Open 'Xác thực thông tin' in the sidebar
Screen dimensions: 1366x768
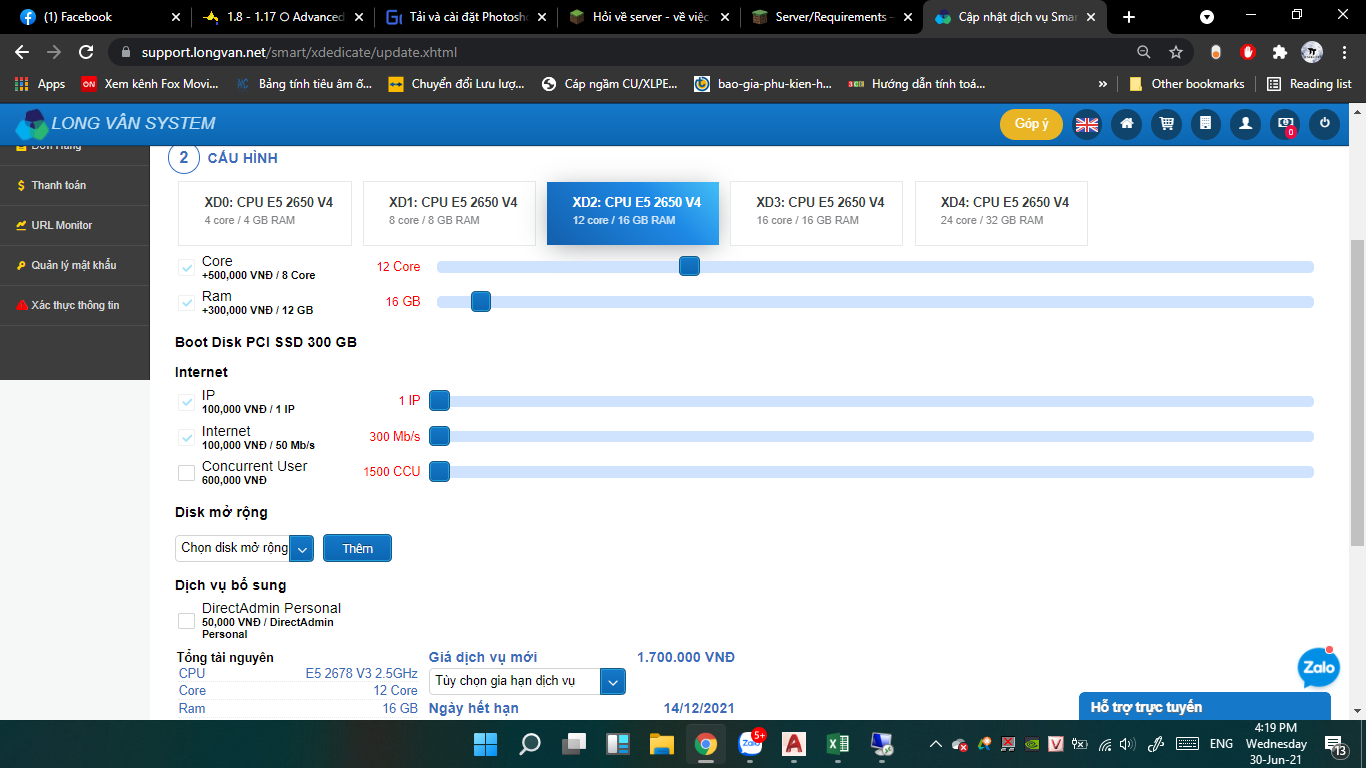coord(75,305)
